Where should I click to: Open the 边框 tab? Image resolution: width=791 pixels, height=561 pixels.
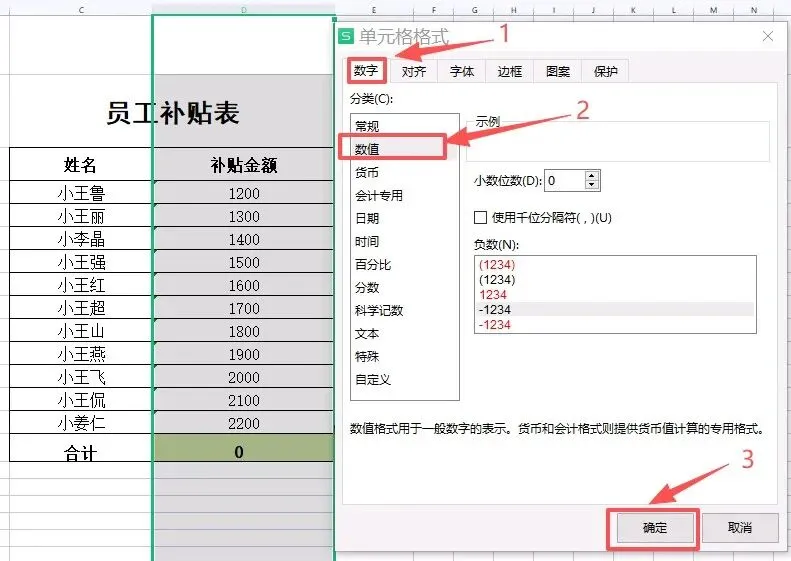pyautogui.click(x=510, y=71)
